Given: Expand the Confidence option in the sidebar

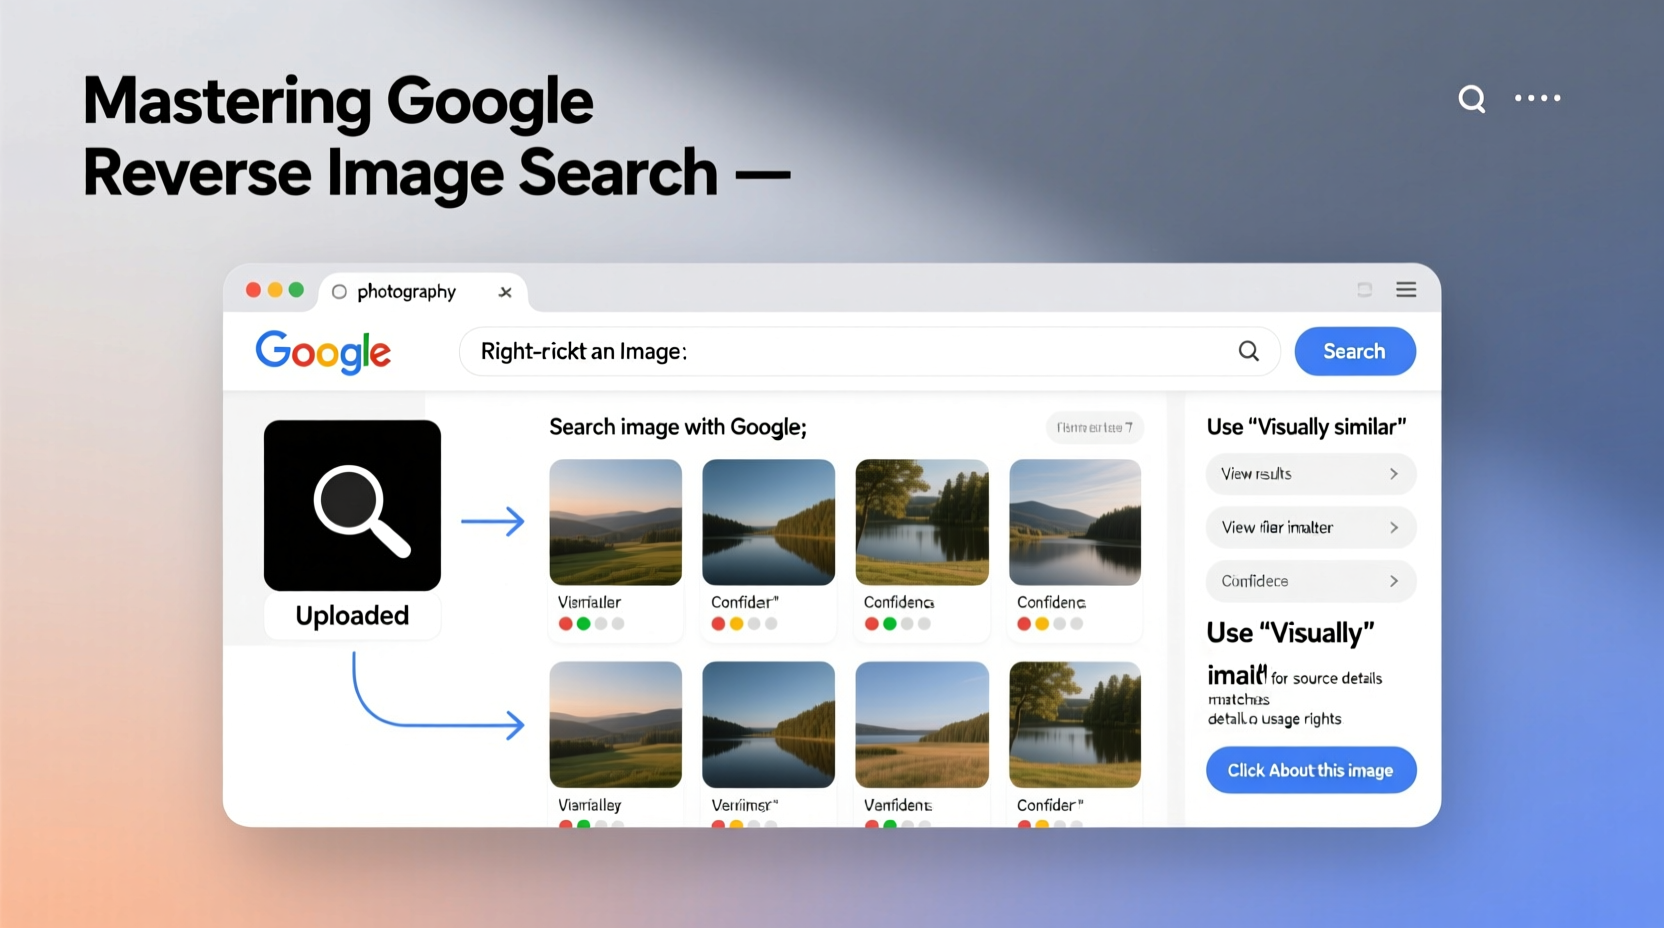Looking at the screenshot, I should (x=1310, y=581).
